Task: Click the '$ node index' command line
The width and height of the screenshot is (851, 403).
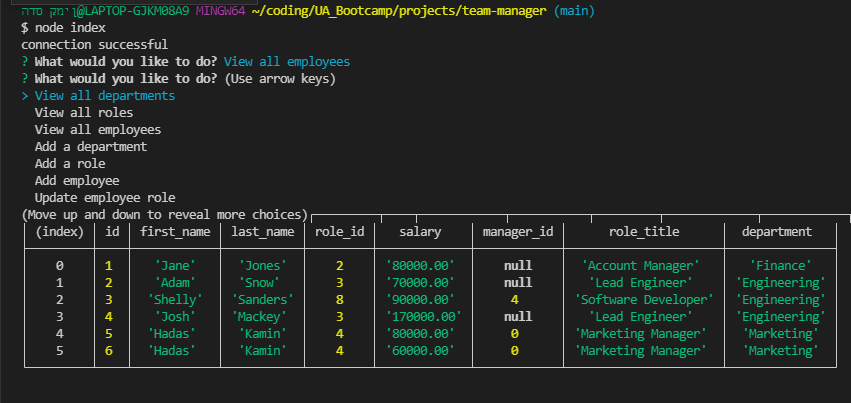Action: tap(63, 28)
